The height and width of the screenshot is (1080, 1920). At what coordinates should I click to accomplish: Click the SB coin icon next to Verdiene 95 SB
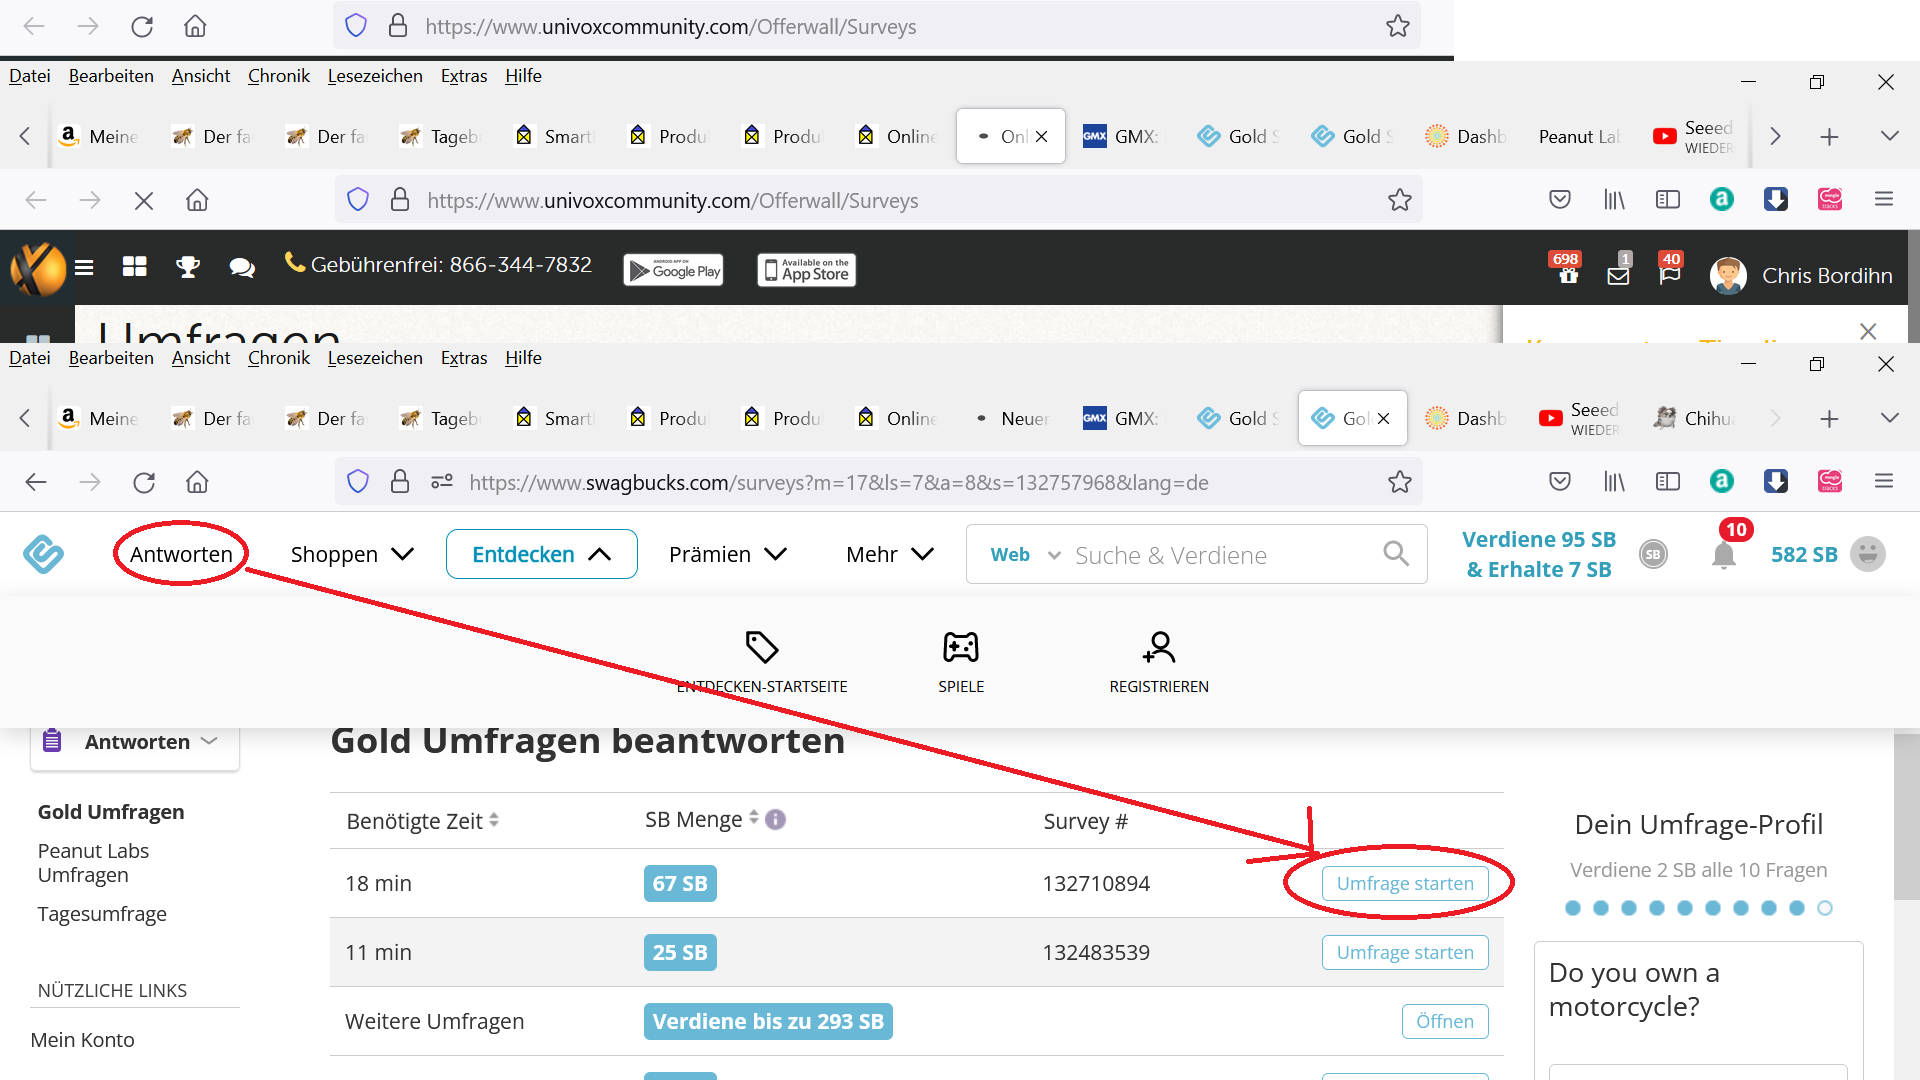[x=1653, y=554]
